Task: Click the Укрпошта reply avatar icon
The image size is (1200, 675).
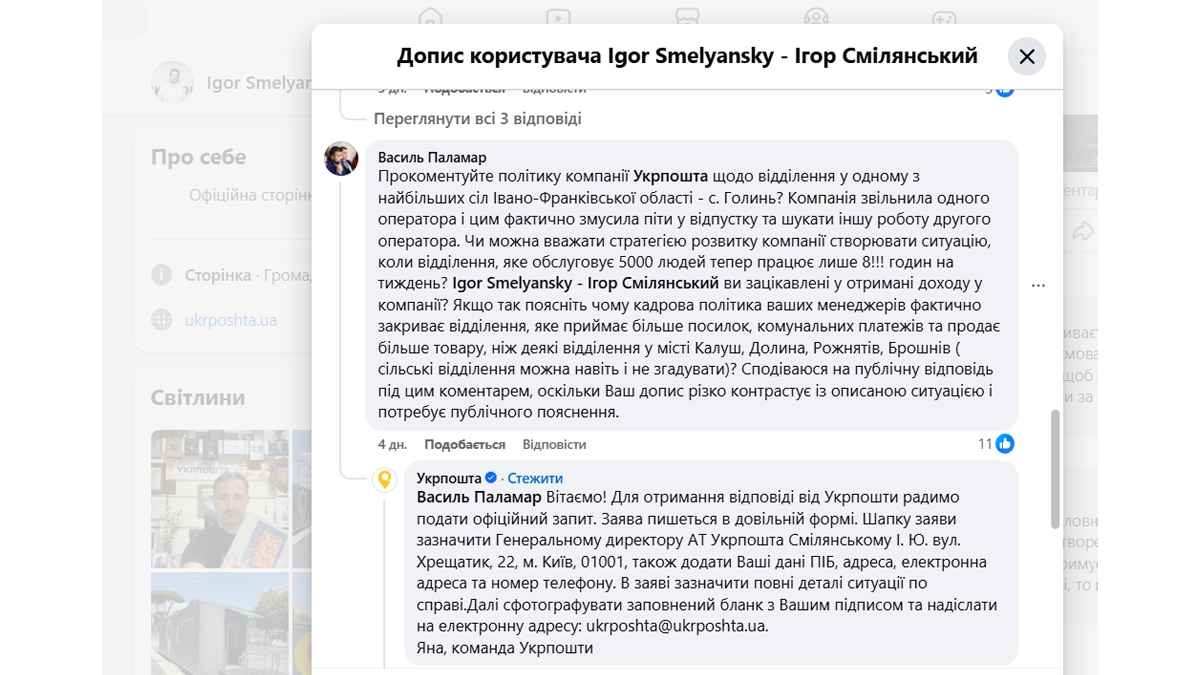Action: point(384,480)
